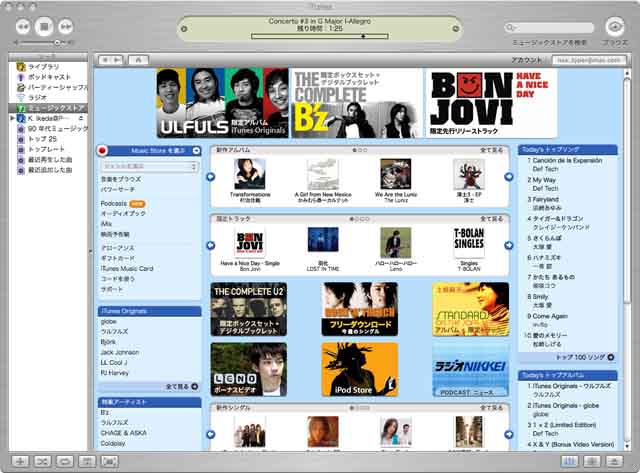Image resolution: width=640 pixels, height=473 pixels.
Task: Open the Top Rated smart playlist
Action: click(x=48, y=149)
